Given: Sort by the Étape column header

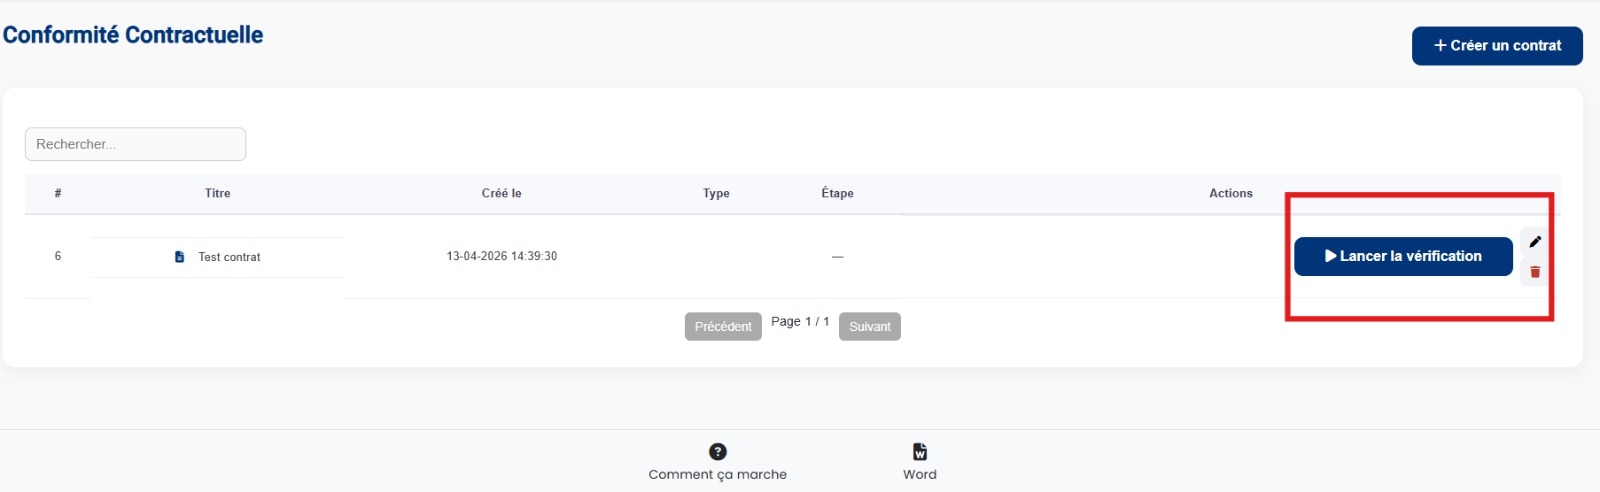Looking at the screenshot, I should tap(838, 194).
